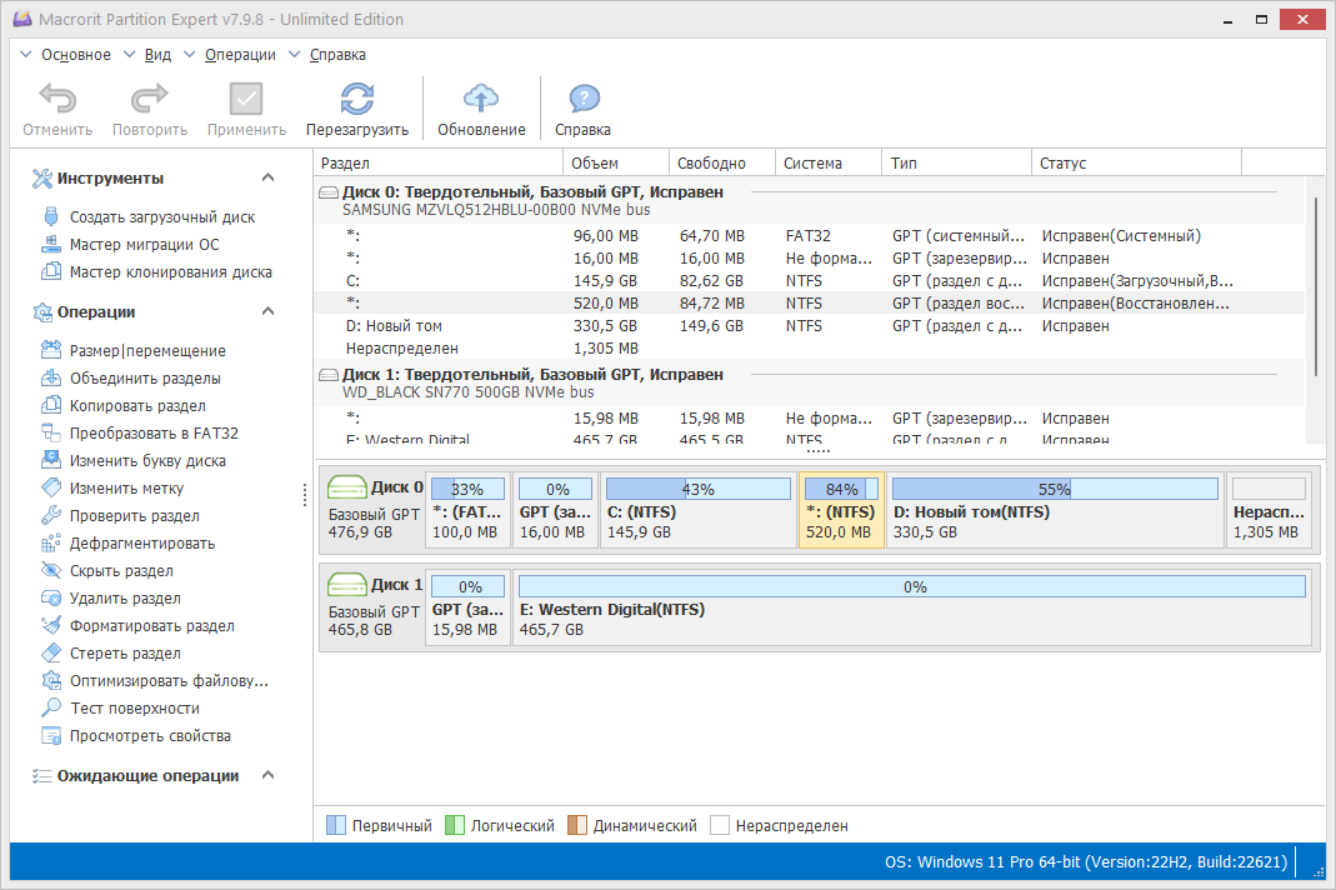Click Форматировать раздел link

pyautogui.click(x=152, y=626)
